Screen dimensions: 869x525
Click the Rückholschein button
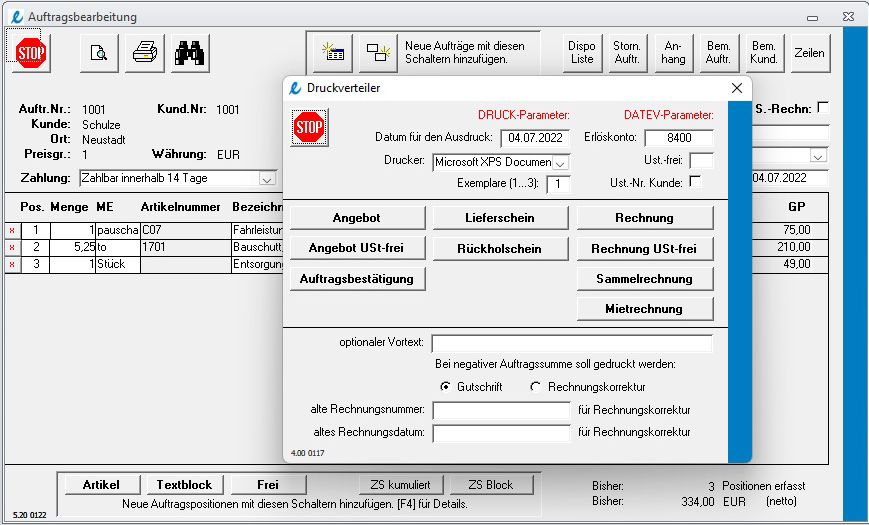point(500,248)
